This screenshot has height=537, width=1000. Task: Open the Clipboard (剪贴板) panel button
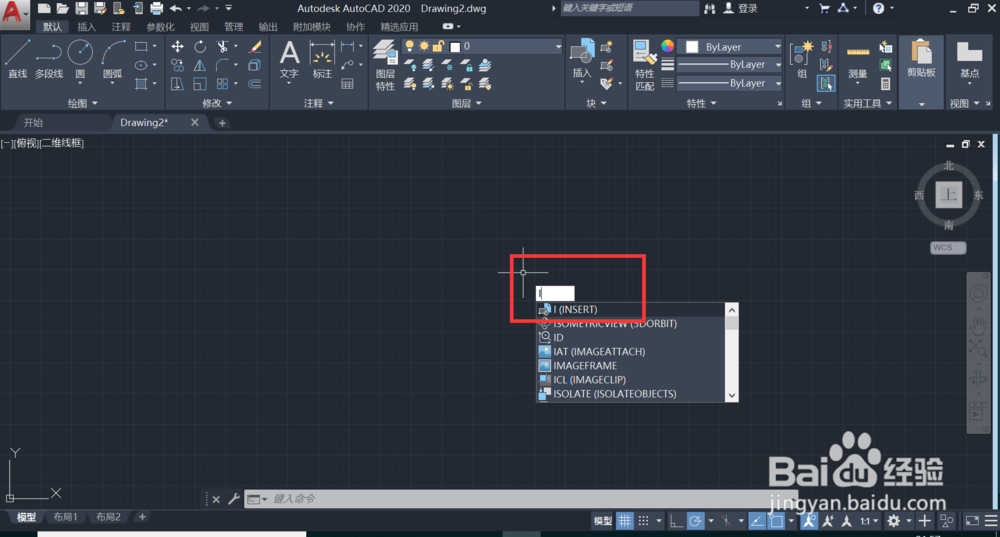[921, 70]
